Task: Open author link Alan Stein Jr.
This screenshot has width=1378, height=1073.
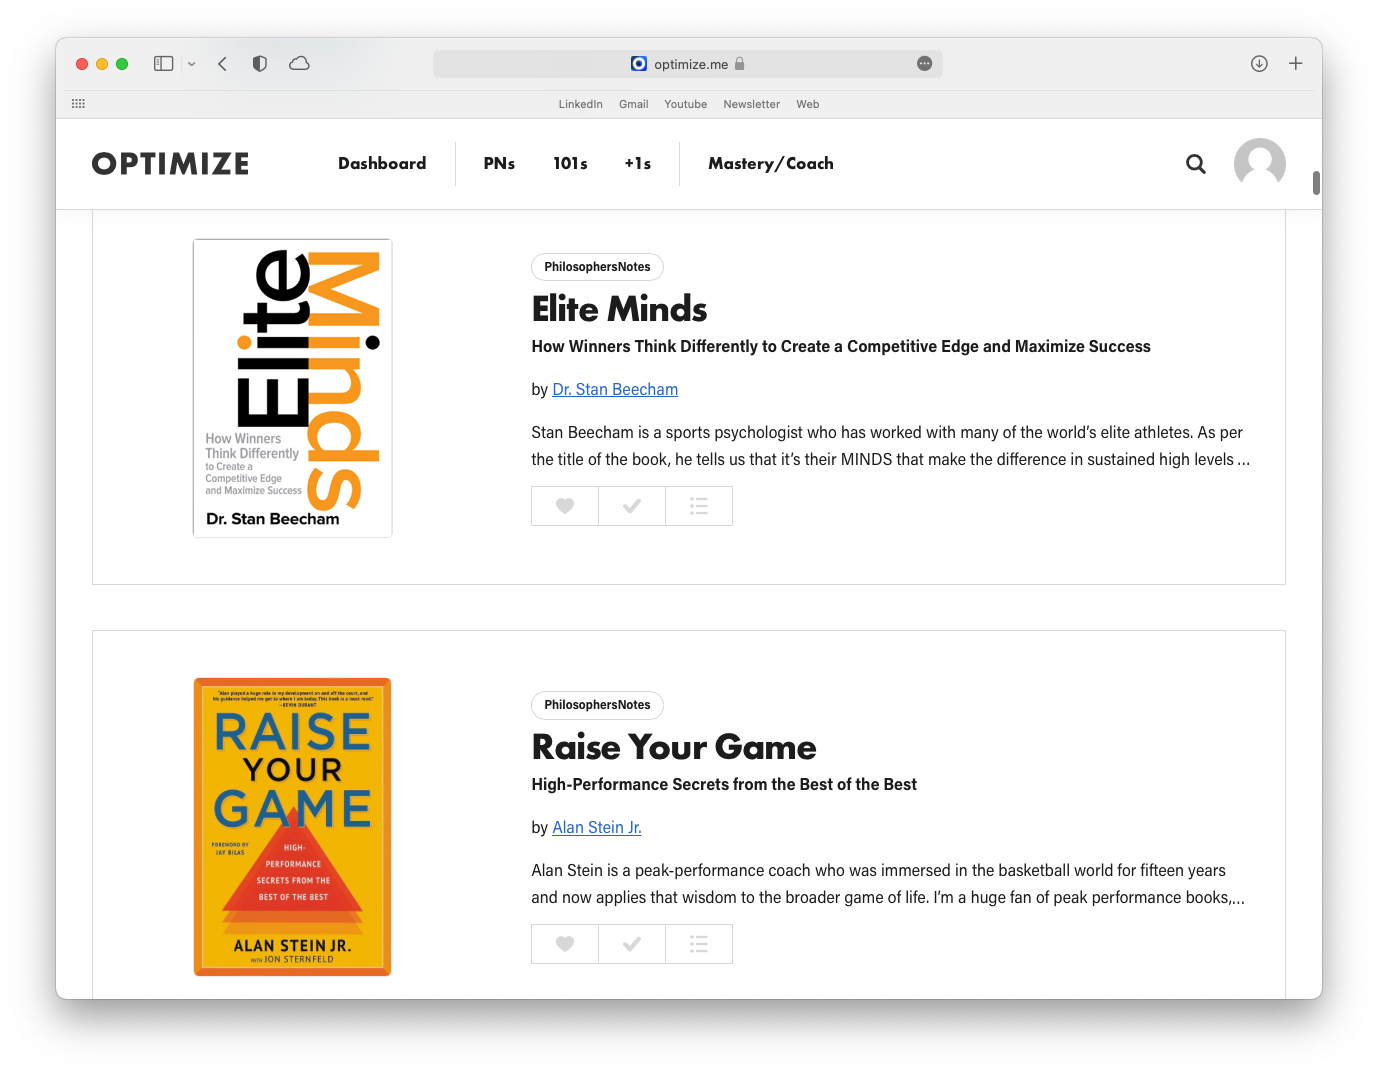Action: point(597,828)
